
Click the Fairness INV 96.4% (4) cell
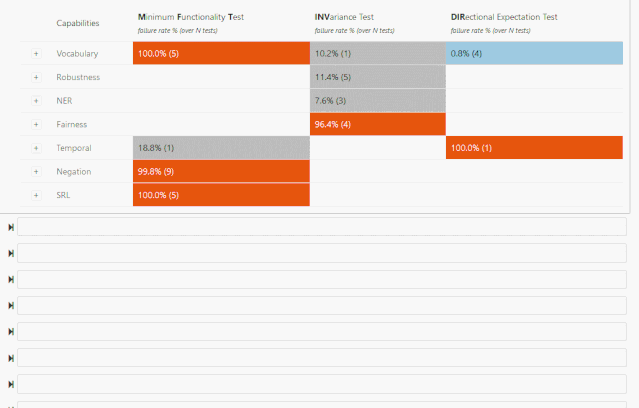click(378, 124)
